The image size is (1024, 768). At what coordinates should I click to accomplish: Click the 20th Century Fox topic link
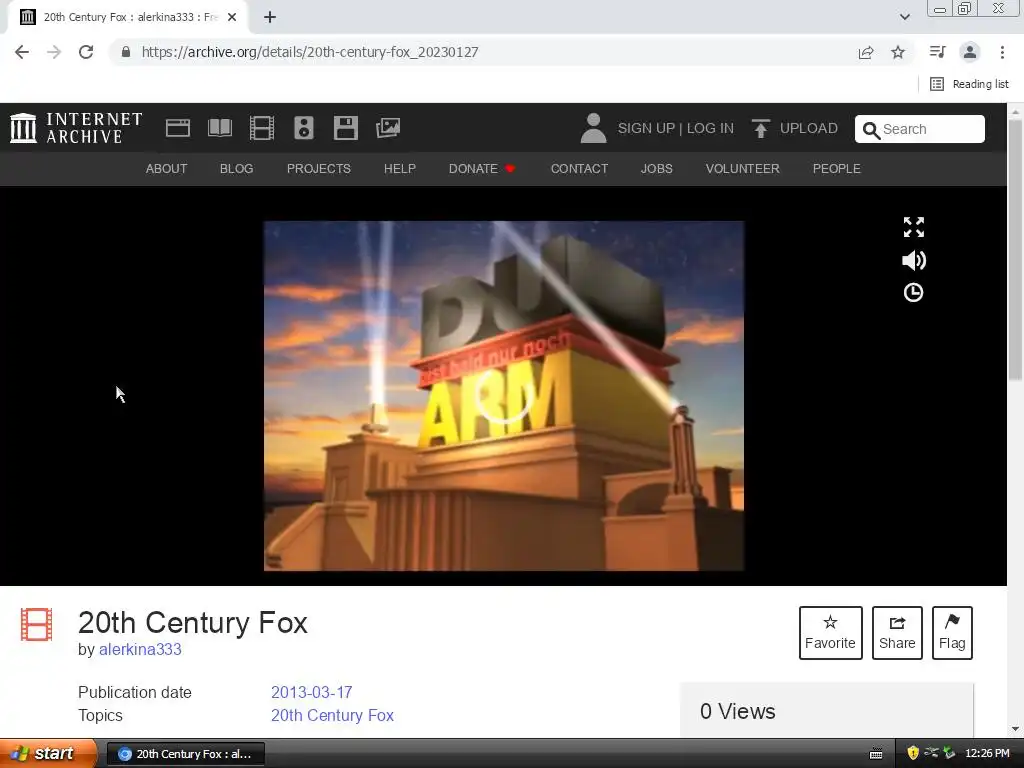pyautogui.click(x=332, y=715)
